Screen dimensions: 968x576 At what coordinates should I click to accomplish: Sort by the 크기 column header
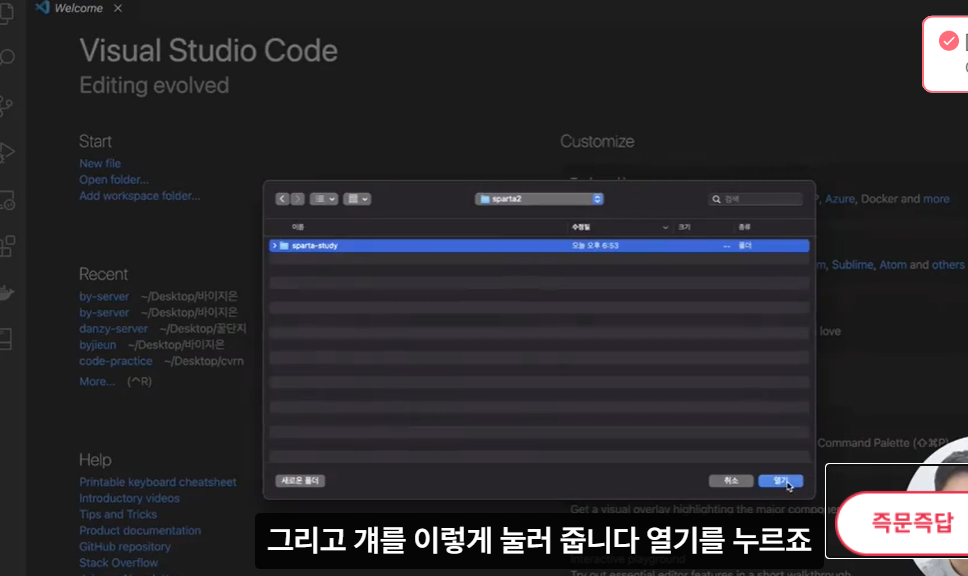[684, 227]
